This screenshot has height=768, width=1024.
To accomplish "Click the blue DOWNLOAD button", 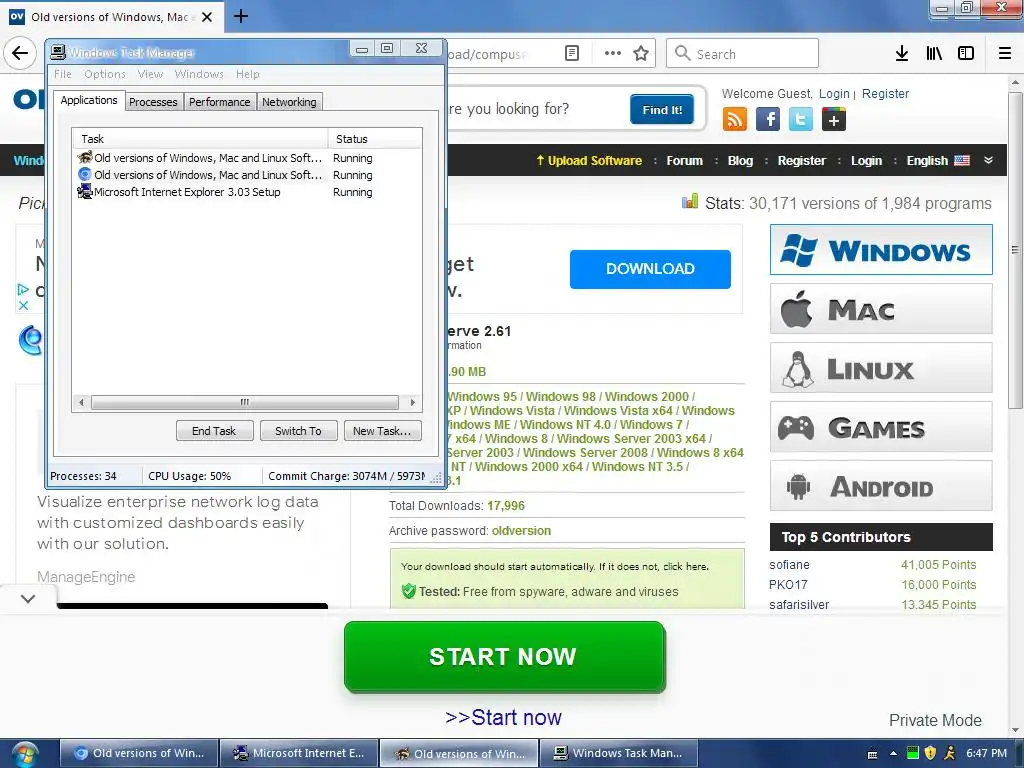I will (x=650, y=268).
